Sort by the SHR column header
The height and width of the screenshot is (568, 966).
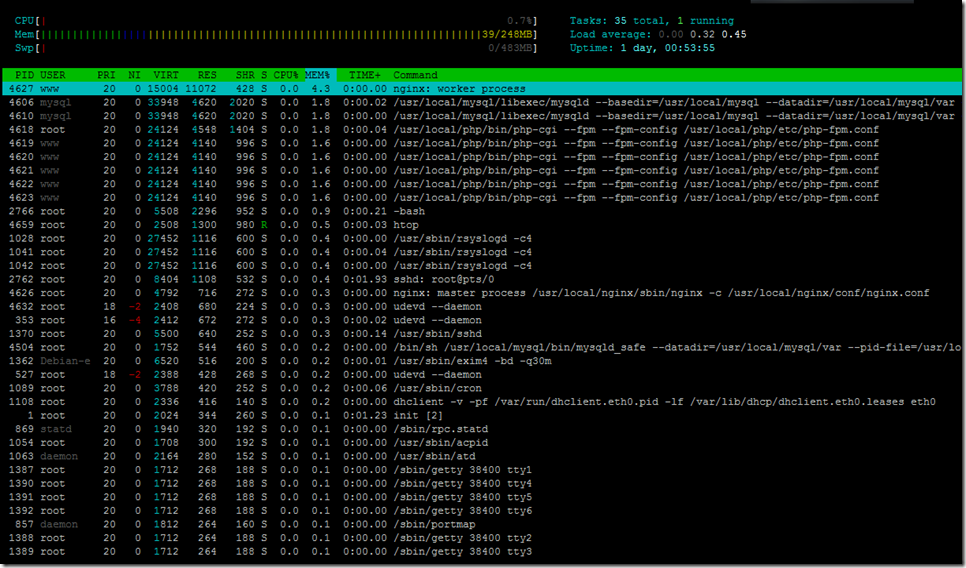pos(245,75)
